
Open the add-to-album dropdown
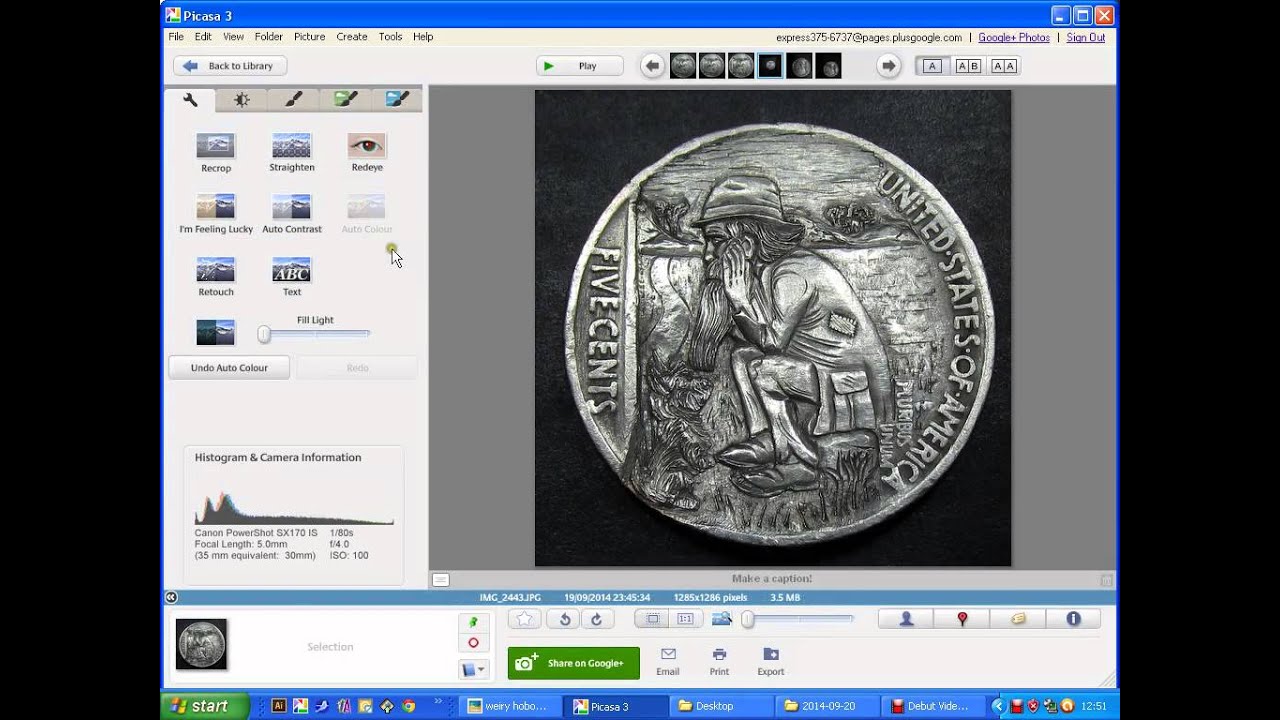tap(473, 669)
